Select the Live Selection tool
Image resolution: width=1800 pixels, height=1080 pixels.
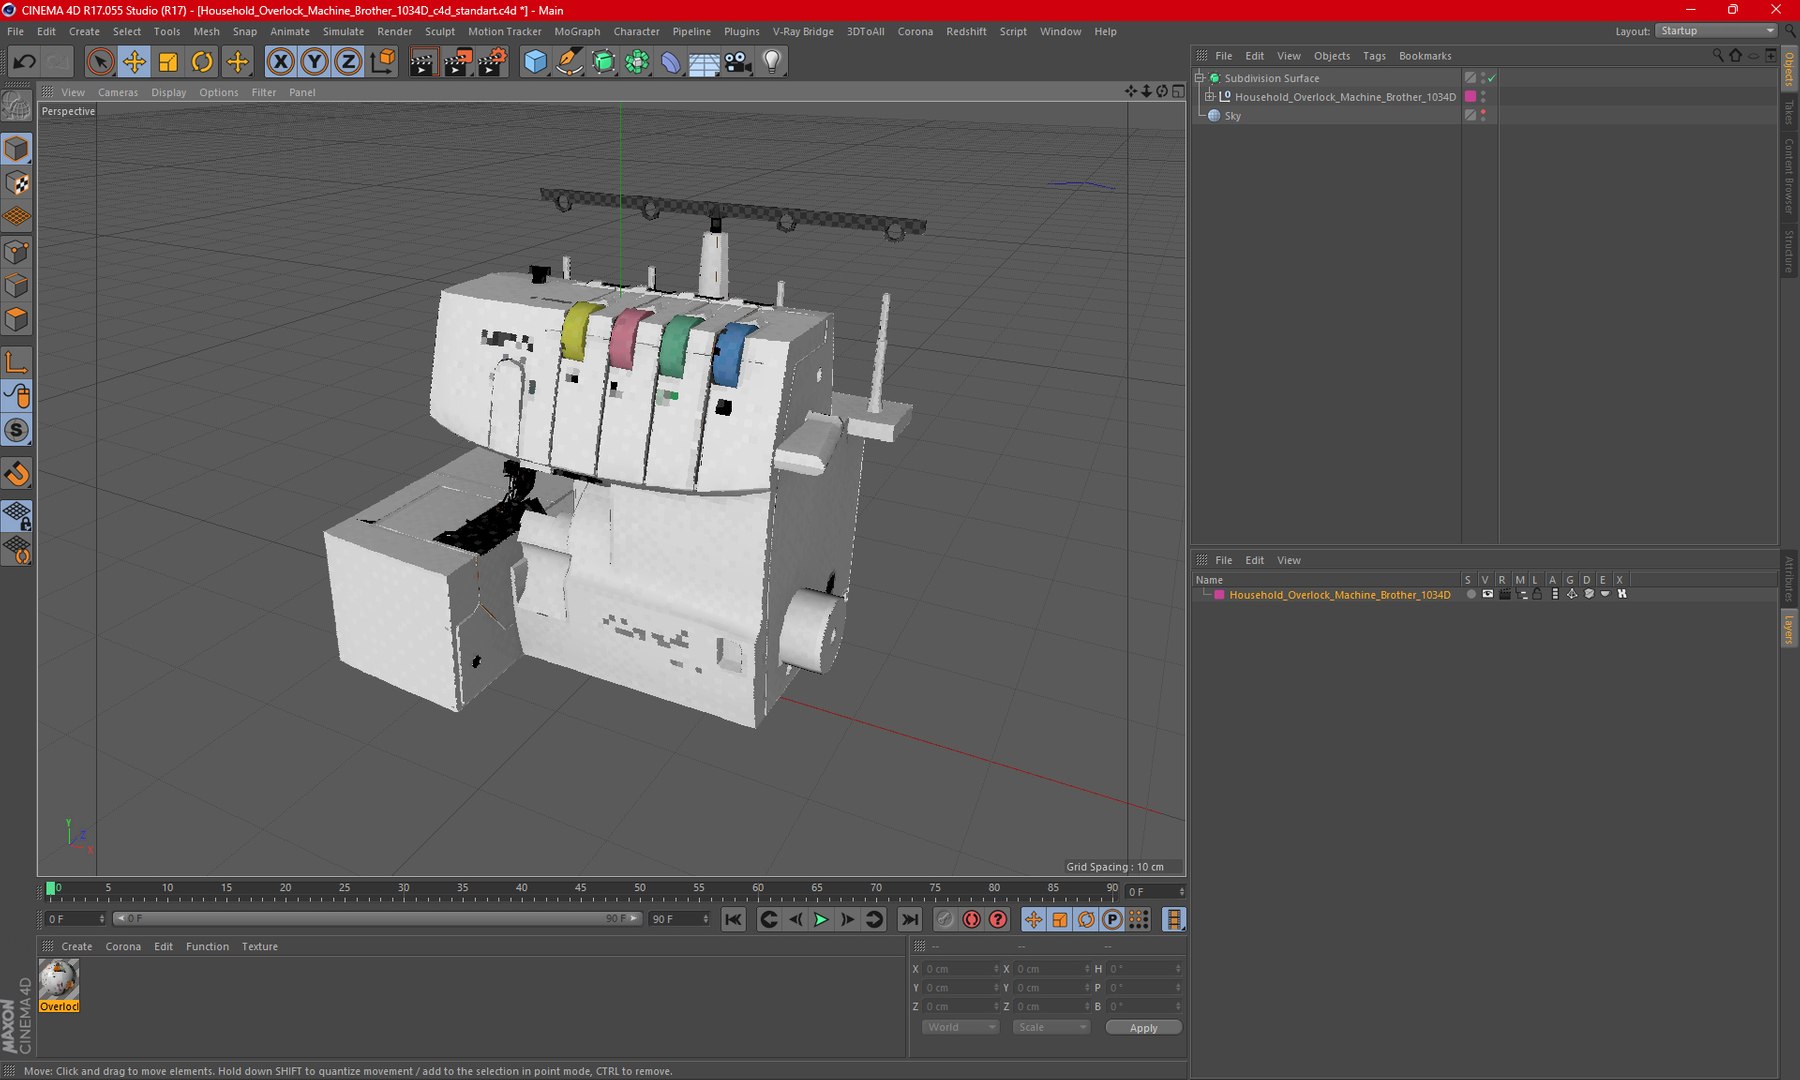[99, 62]
